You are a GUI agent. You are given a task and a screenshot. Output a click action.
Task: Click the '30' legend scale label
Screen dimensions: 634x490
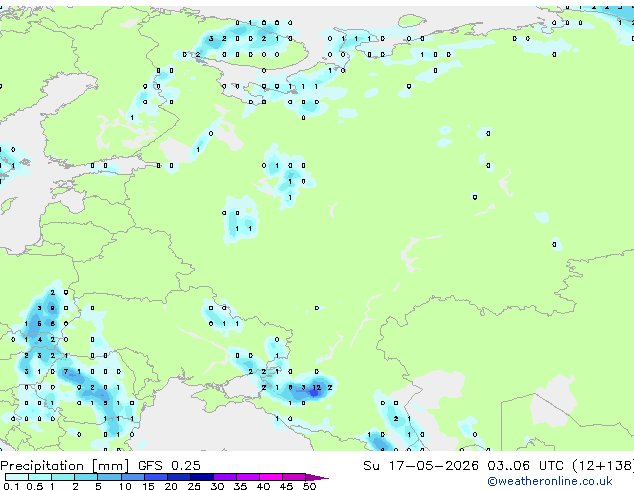point(217,486)
